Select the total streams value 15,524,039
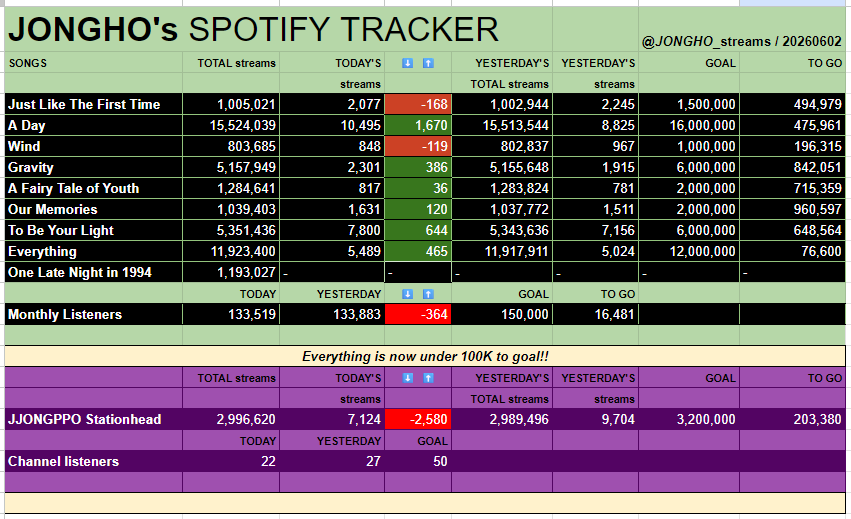 coord(231,125)
